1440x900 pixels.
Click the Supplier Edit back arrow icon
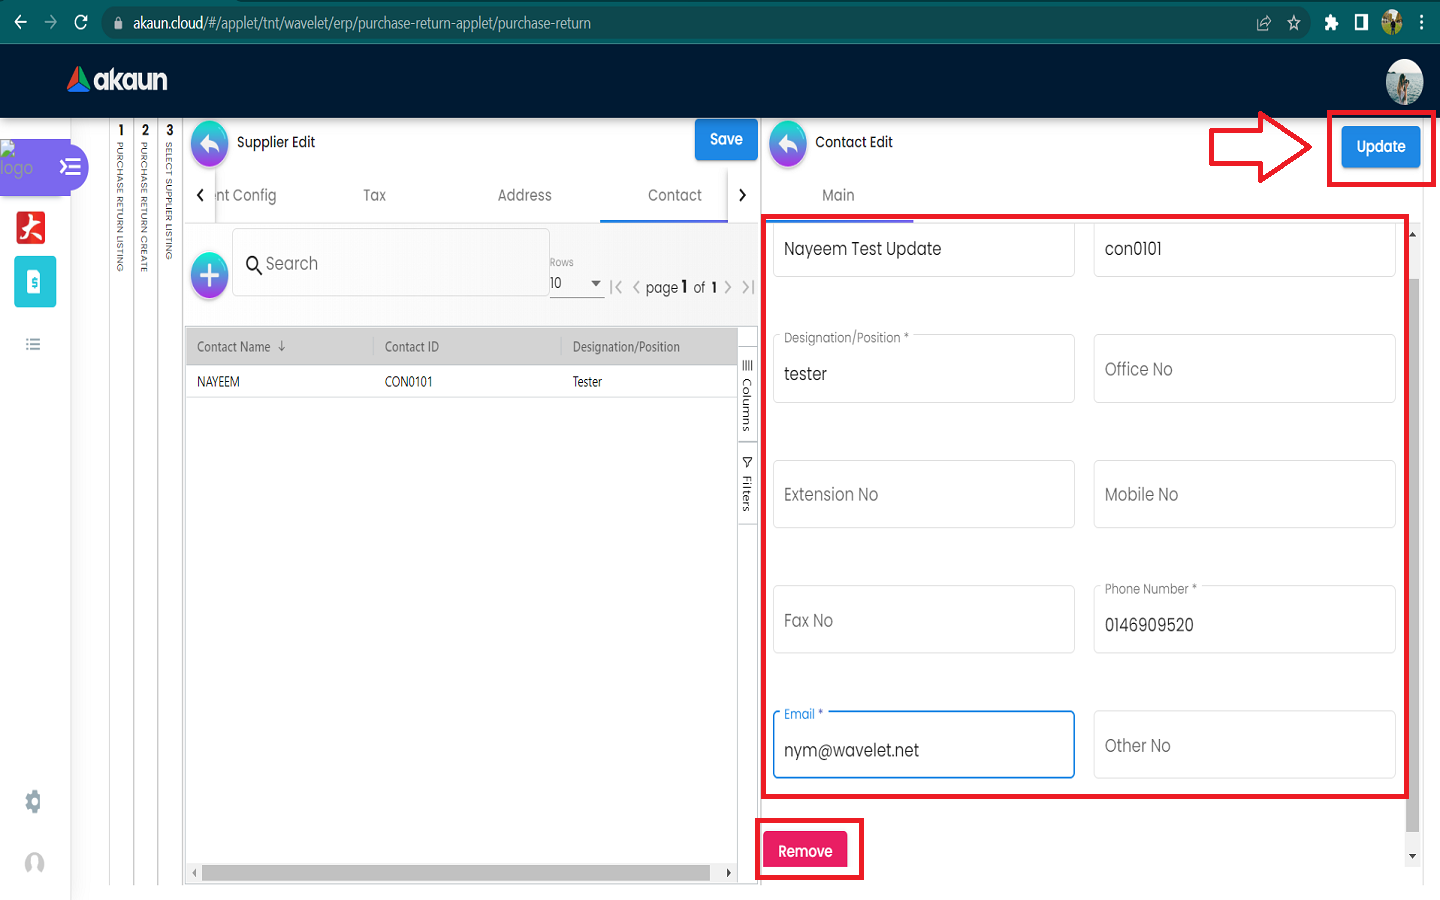pos(209,144)
